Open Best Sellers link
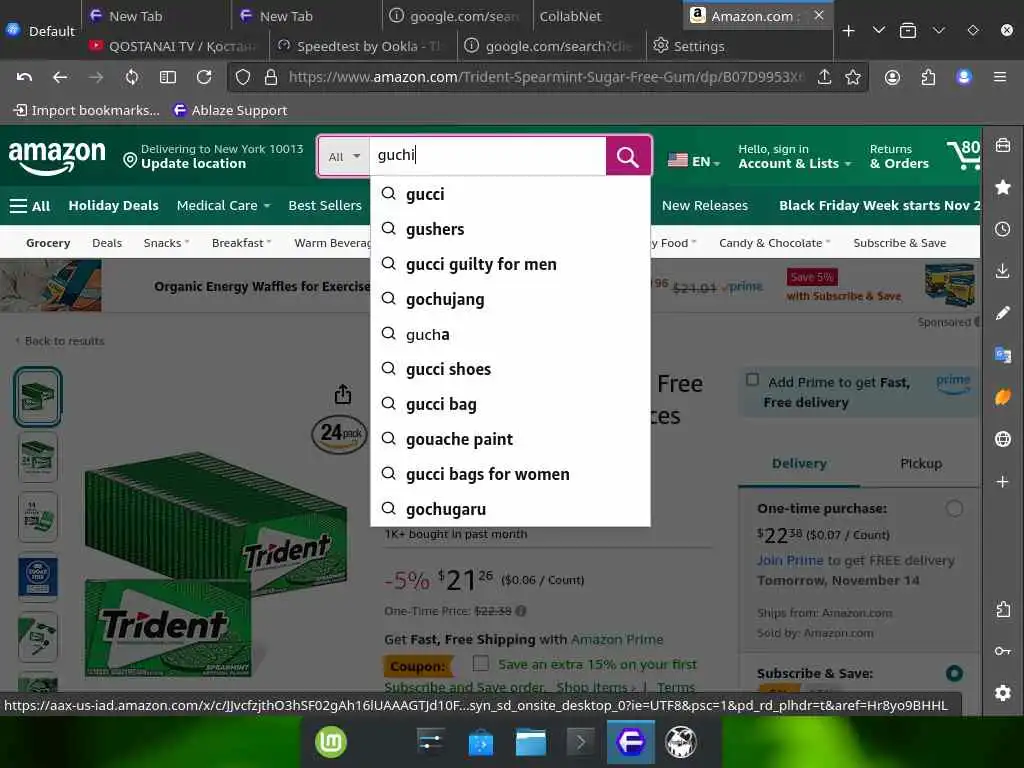Viewport: 1024px width, 768px height. (x=325, y=206)
